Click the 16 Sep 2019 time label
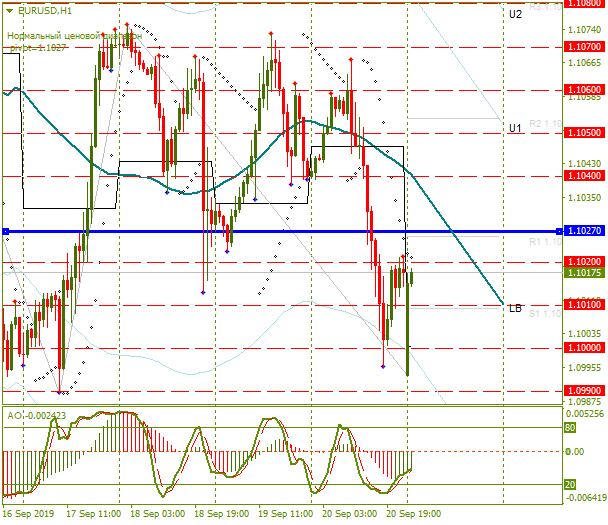Viewport: 608px width, 525px height. click(28, 514)
